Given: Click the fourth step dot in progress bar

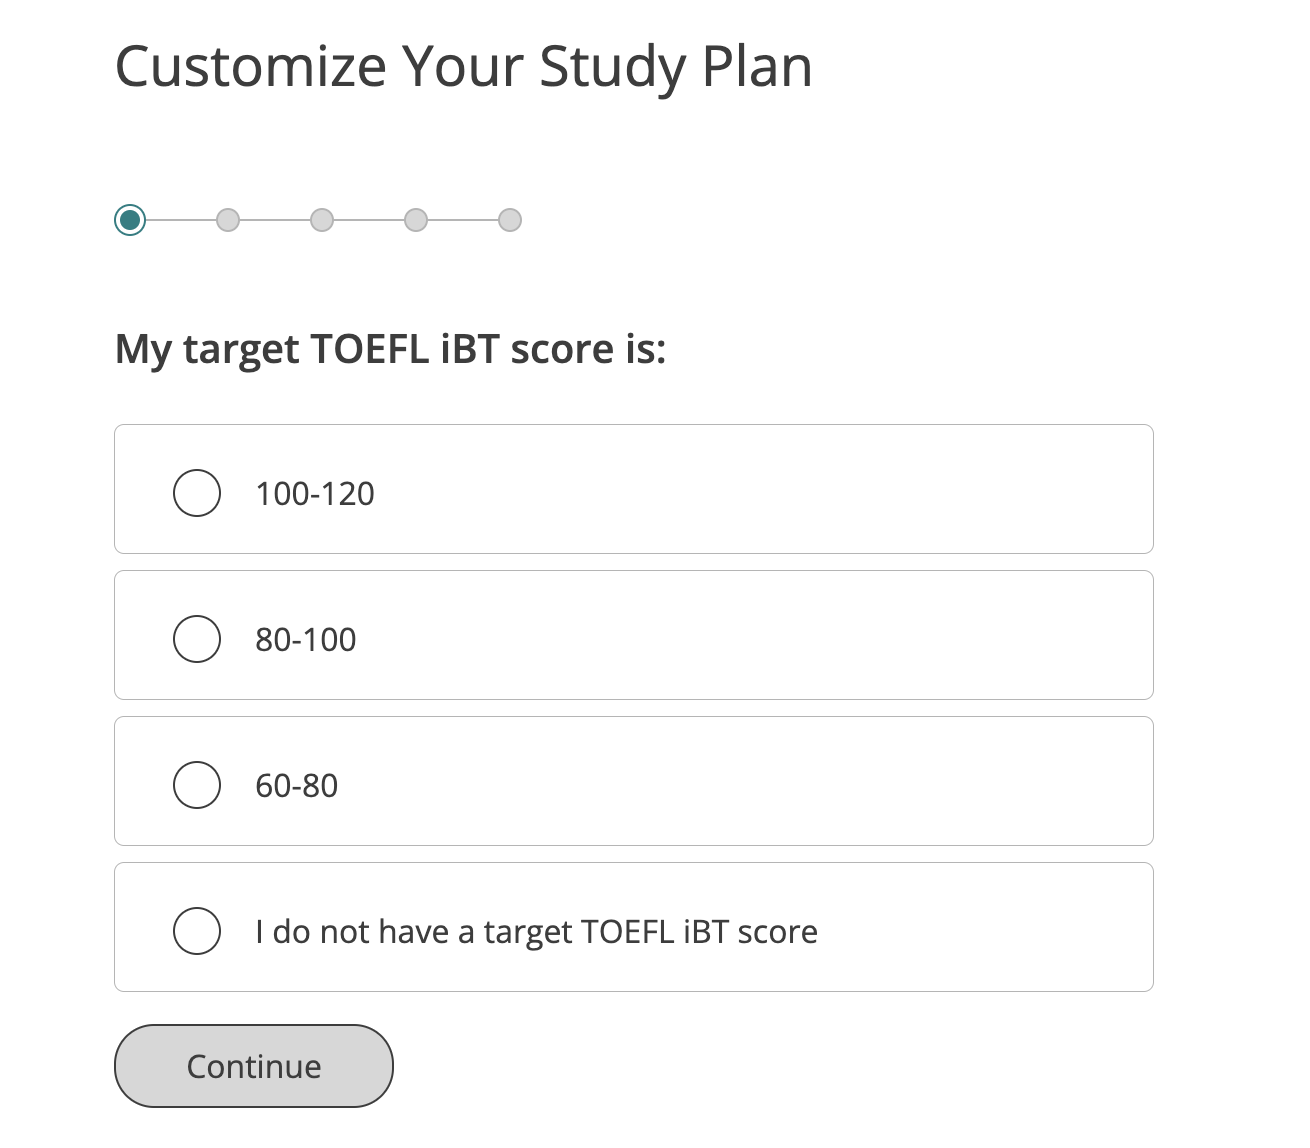Looking at the screenshot, I should [x=416, y=220].
